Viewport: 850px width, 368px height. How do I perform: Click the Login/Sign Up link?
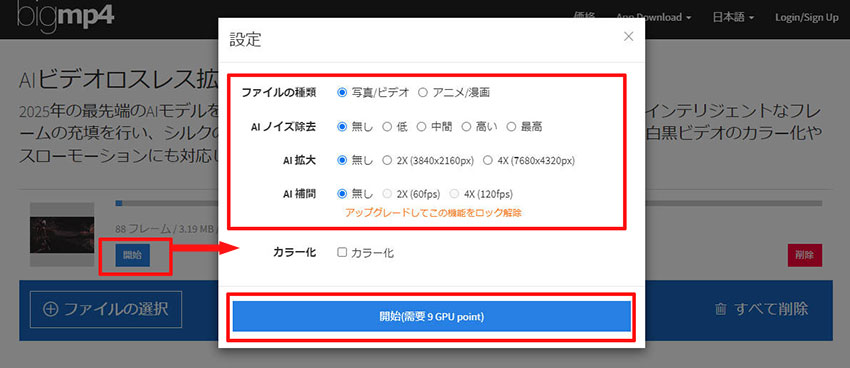(807, 17)
